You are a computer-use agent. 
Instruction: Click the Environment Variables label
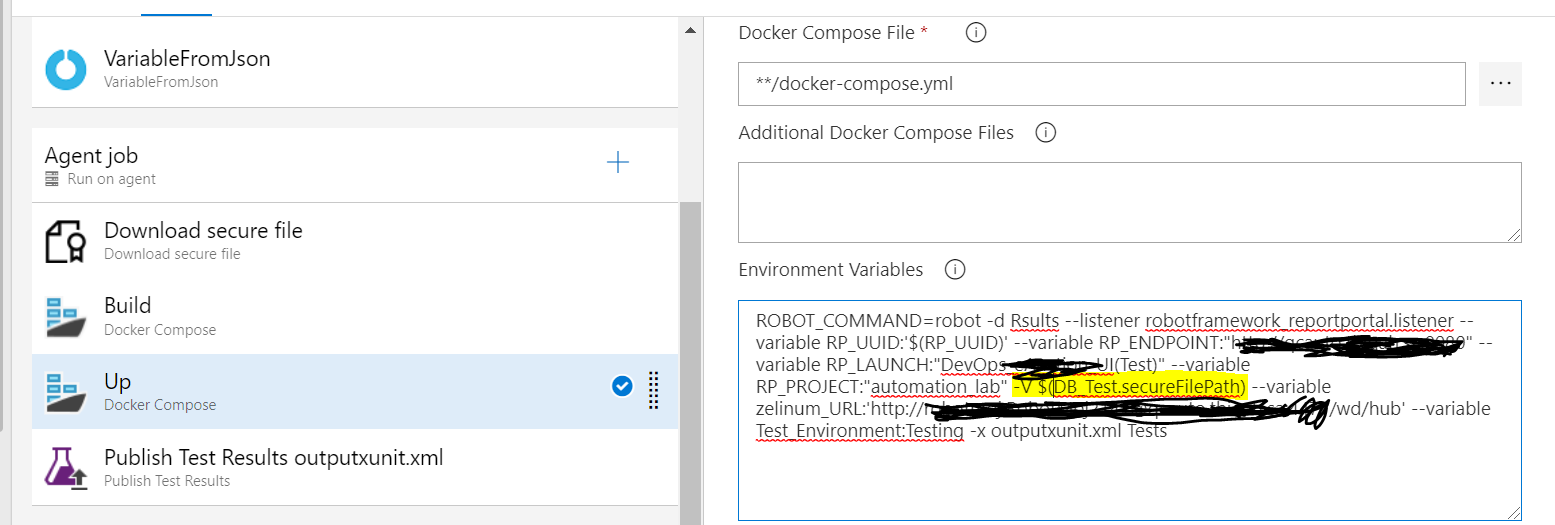830,269
